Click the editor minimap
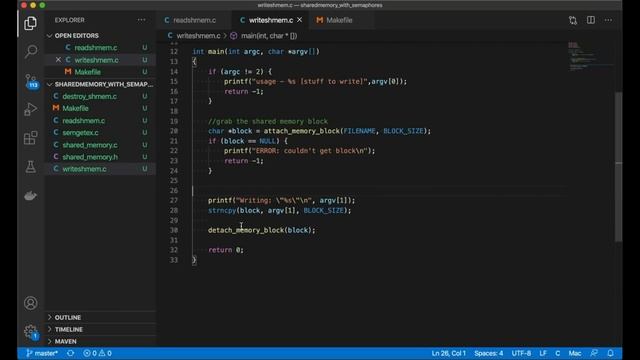 point(590,56)
